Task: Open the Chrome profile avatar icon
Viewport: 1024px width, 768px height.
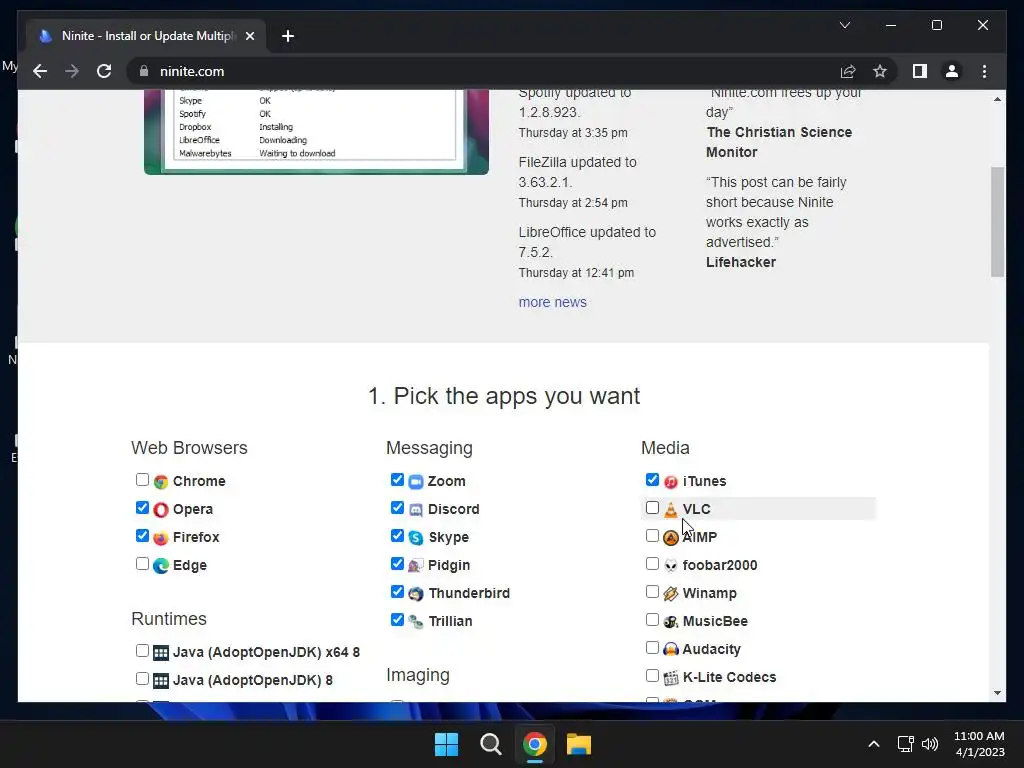Action: 952,71
